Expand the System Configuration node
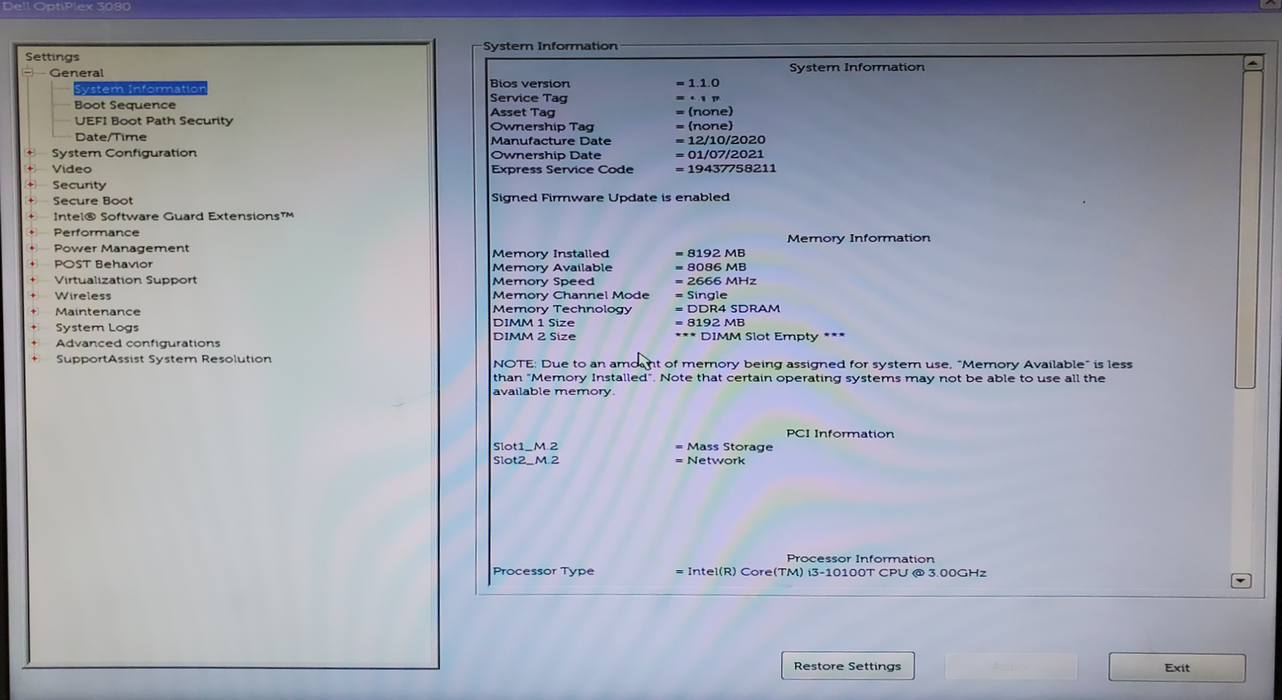1282x700 pixels. pyautogui.click(x=31, y=153)
